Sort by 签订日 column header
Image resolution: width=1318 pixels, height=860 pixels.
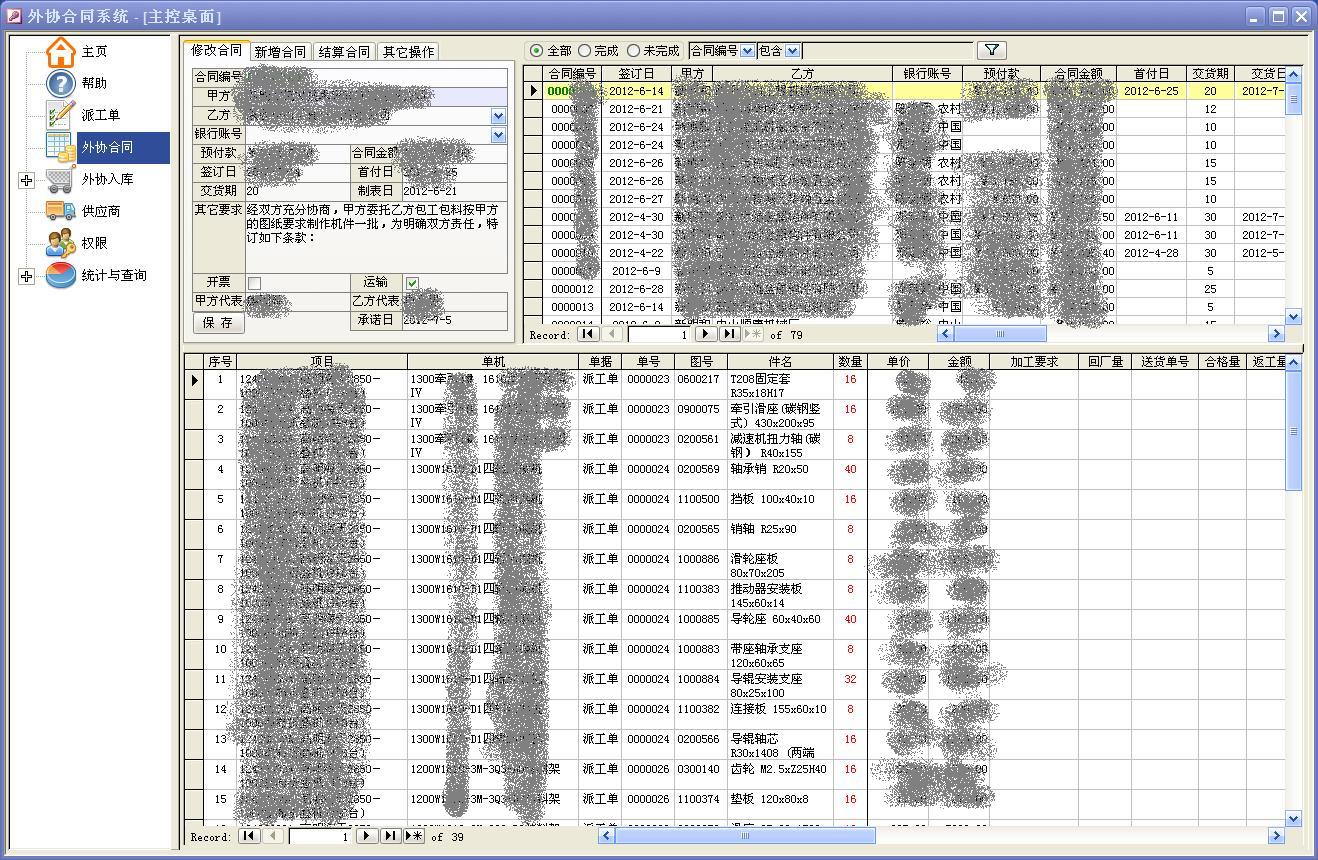(x=637, y=74)
